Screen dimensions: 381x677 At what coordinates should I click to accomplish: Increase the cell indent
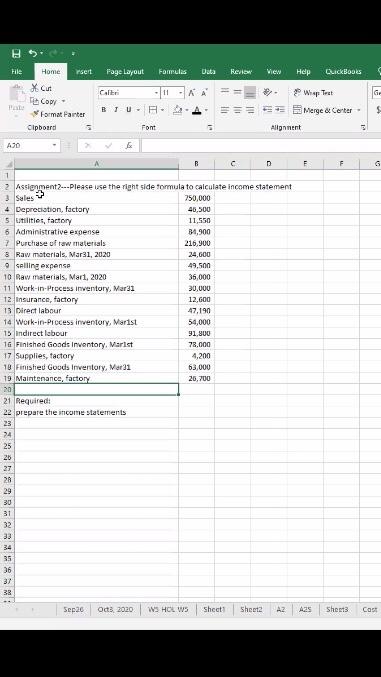280,110
